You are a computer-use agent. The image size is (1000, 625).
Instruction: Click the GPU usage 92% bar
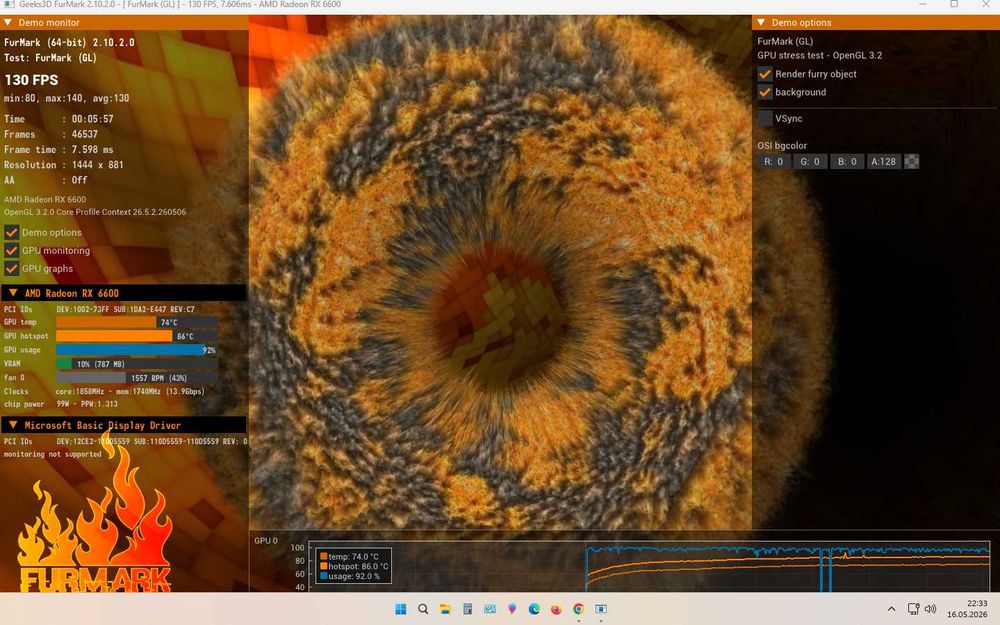(x=136, y=350)
